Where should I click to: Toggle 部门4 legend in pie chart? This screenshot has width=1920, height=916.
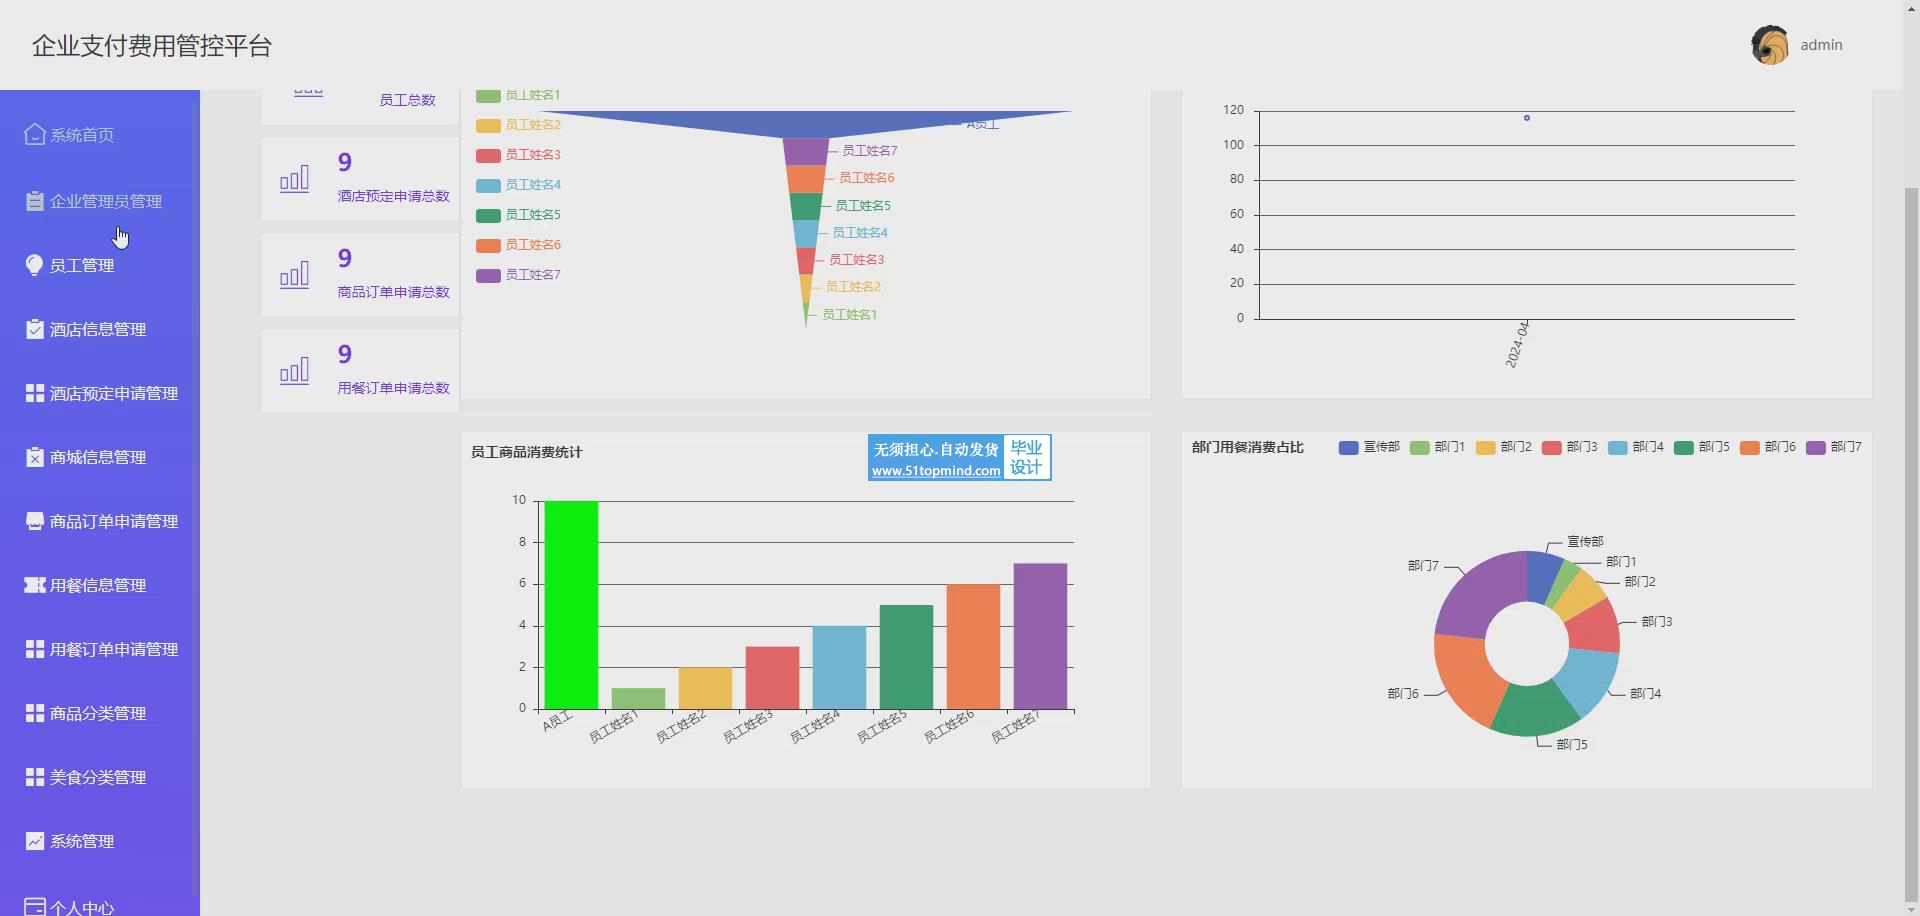pos(1636,447)
